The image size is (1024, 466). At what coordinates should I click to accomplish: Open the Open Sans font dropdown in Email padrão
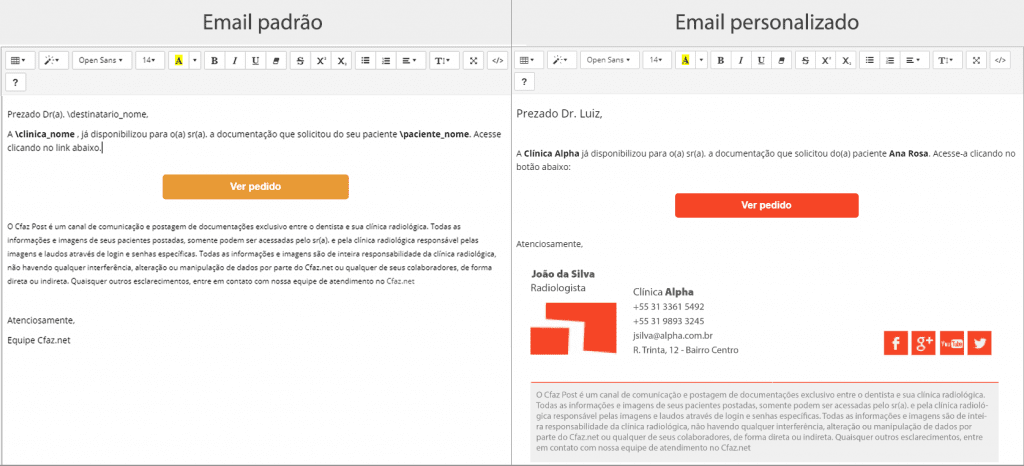click(x=101, y=60)
